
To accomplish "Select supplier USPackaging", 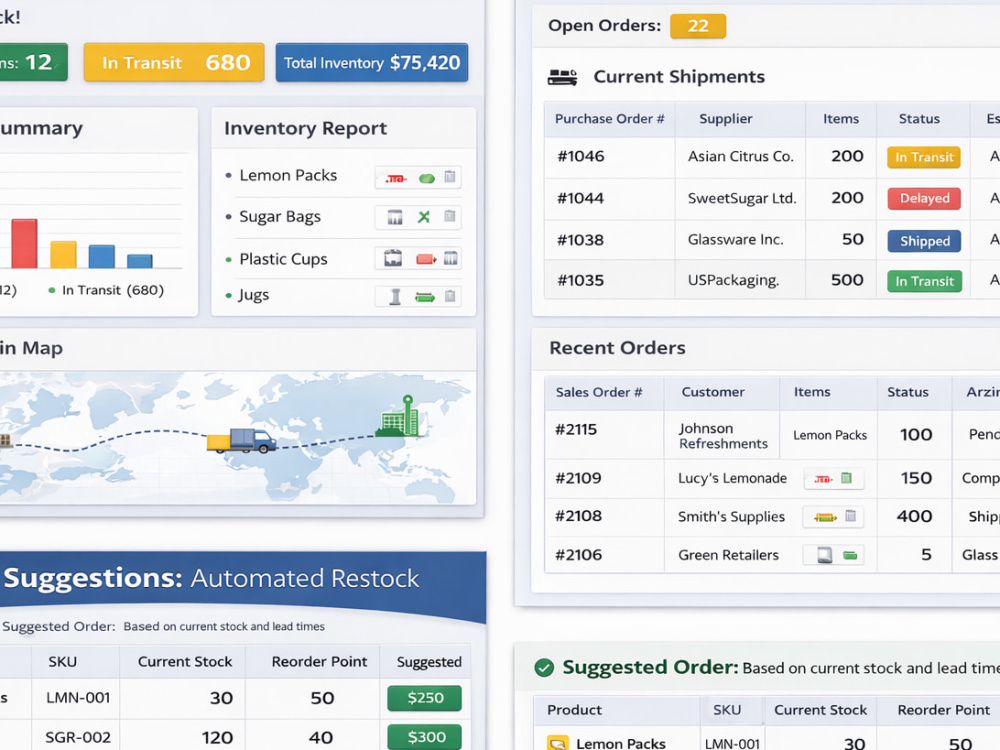I will point(733,281).
